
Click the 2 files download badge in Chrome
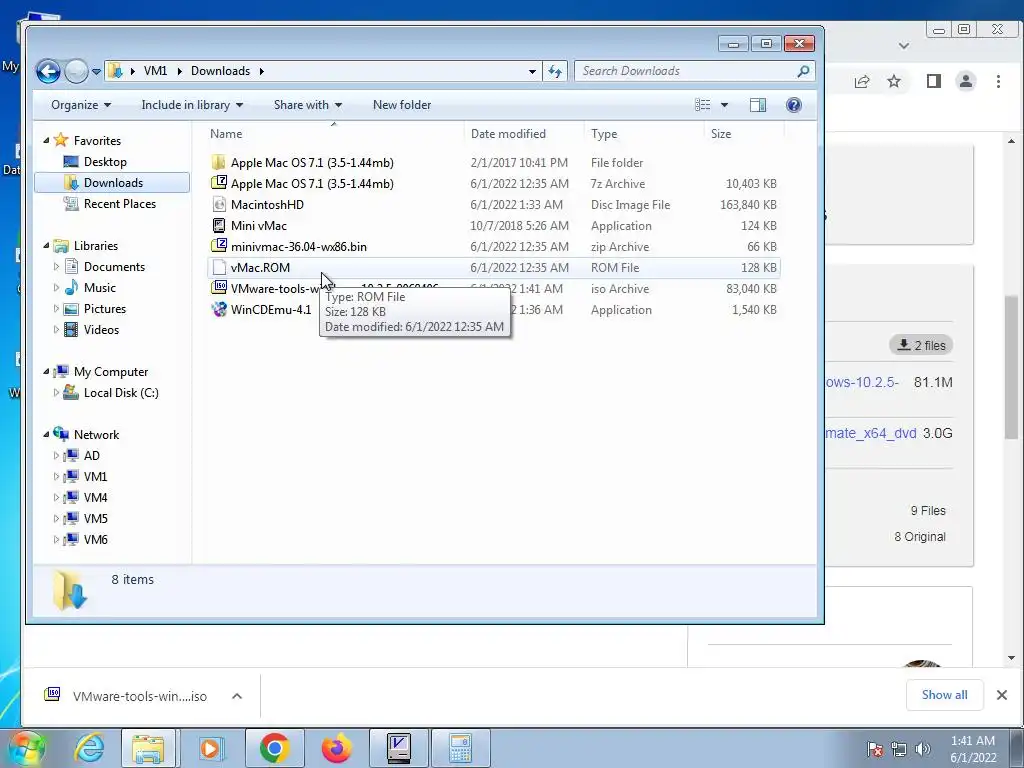(x=921, y=345)
